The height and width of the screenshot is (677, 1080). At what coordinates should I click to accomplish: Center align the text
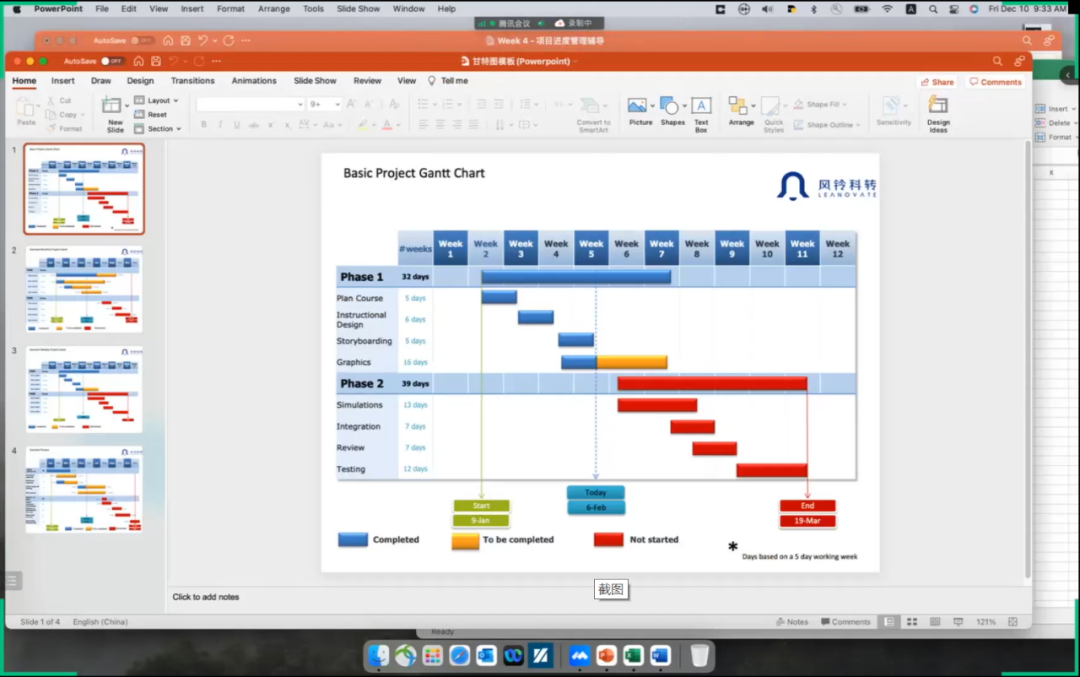pos(440,125)
